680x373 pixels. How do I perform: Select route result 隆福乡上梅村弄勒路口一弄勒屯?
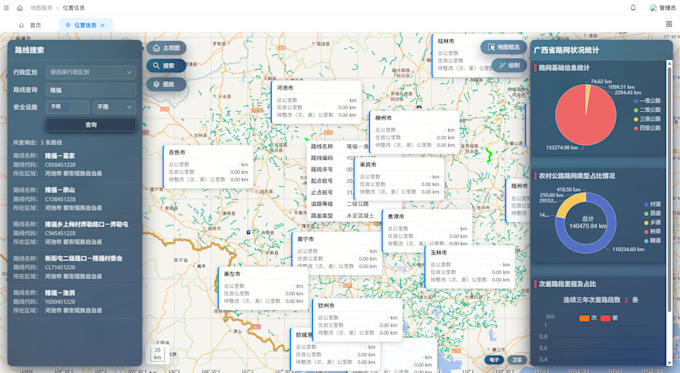click(86, 225)
